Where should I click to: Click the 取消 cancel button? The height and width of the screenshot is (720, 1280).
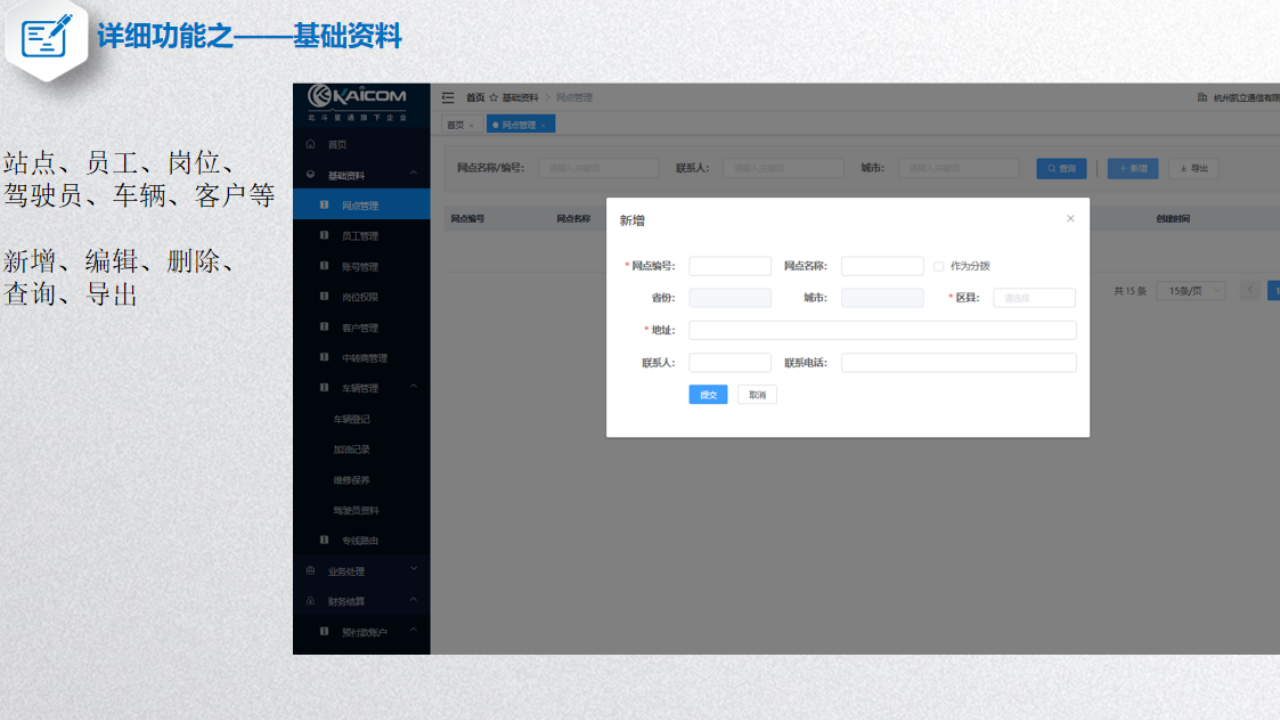[757, 395]
